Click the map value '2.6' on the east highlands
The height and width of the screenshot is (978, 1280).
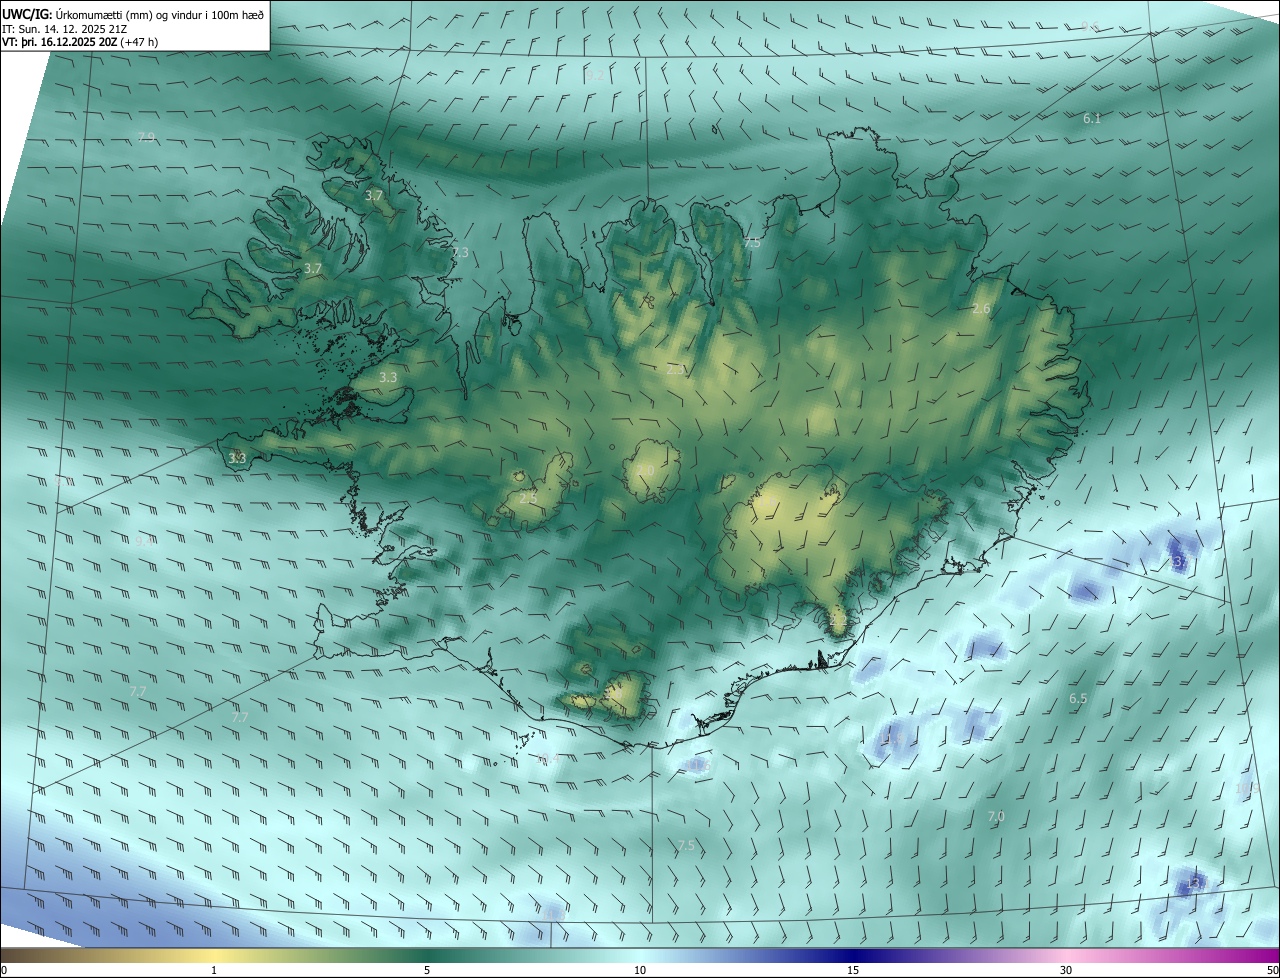tap(981, 309)
